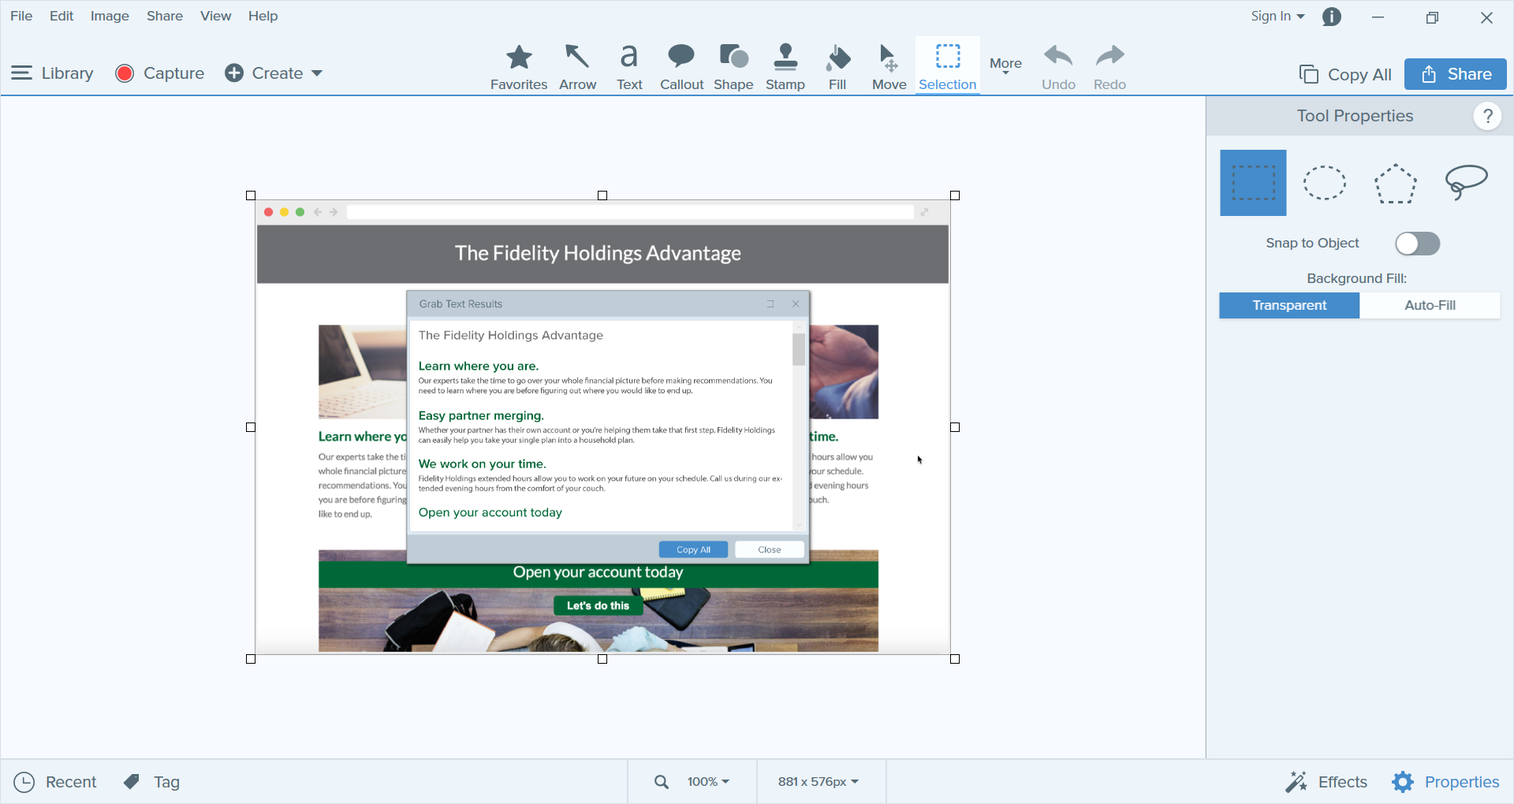Click the Capture button
Image resolution: width=1514 pixels, height=804 pixels.
pyautogui.click(x=160, y=73)
